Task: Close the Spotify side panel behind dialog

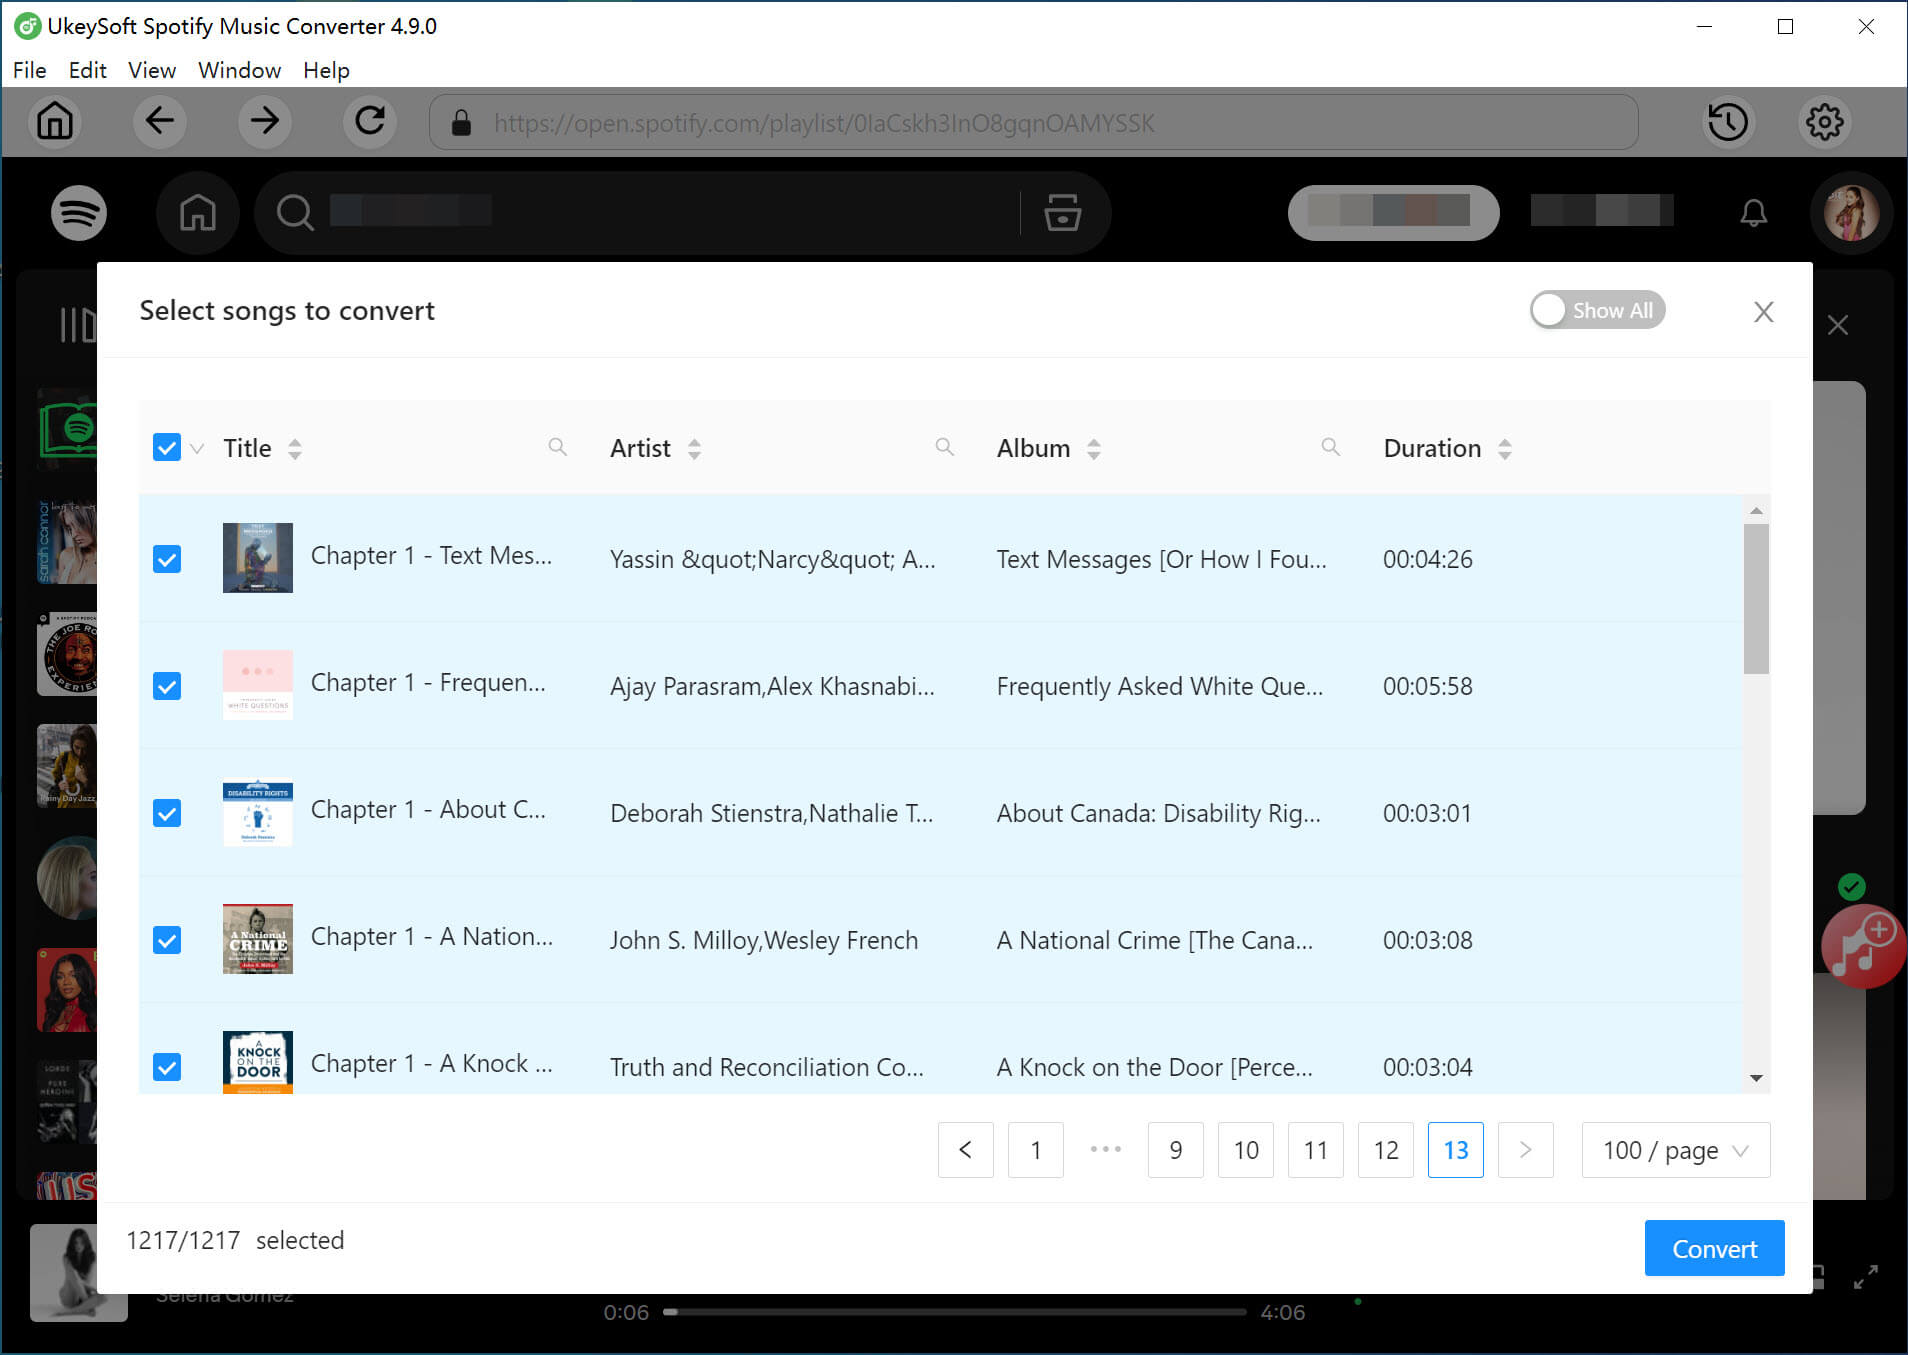Action: [x=1838, y=325]
